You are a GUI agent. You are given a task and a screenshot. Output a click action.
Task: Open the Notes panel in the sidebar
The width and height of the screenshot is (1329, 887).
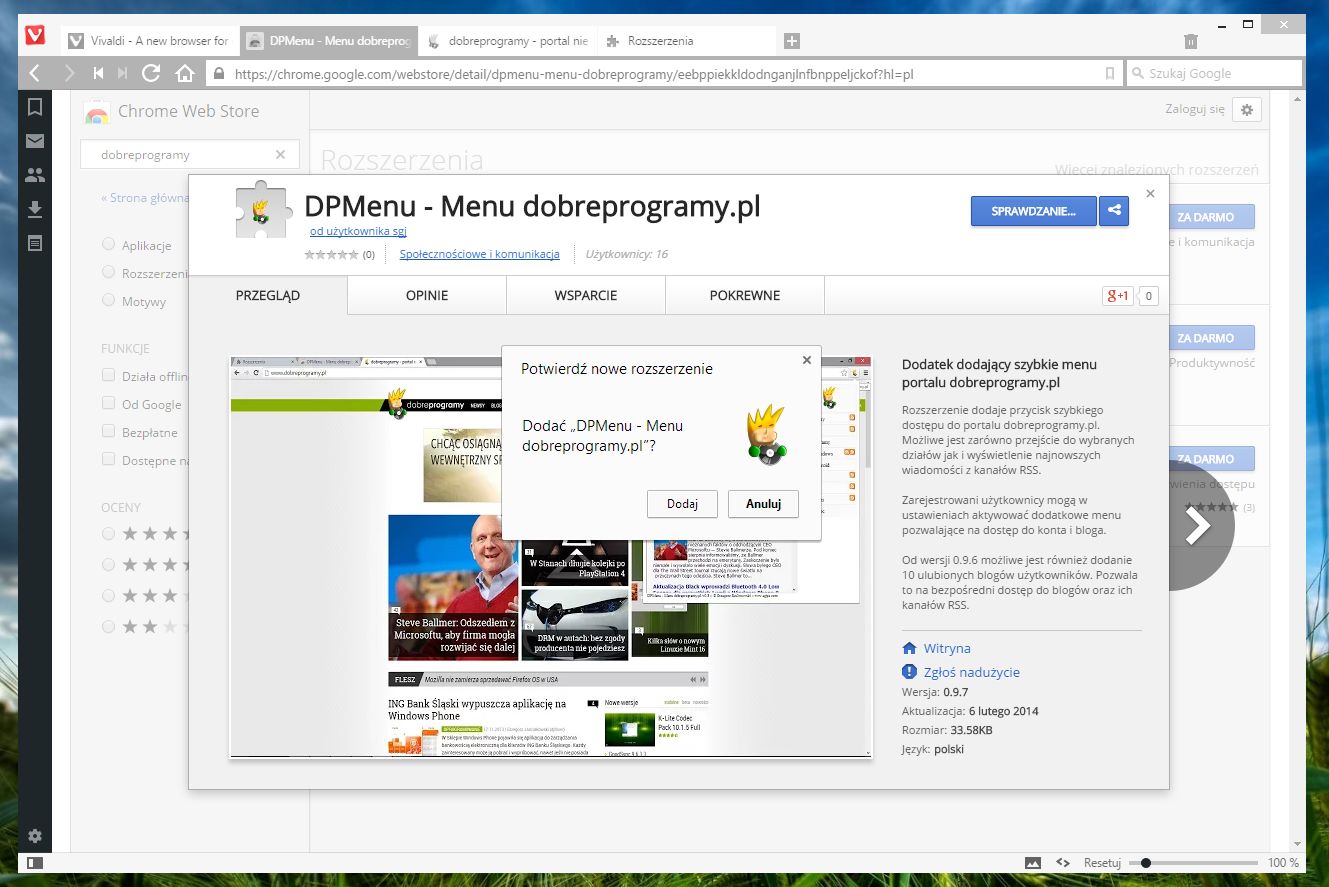click(x=35, y=241)
